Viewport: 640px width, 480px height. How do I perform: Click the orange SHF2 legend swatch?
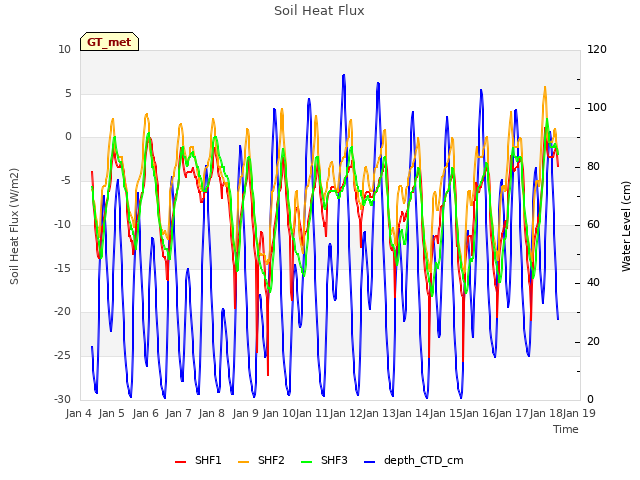[243, 462]
